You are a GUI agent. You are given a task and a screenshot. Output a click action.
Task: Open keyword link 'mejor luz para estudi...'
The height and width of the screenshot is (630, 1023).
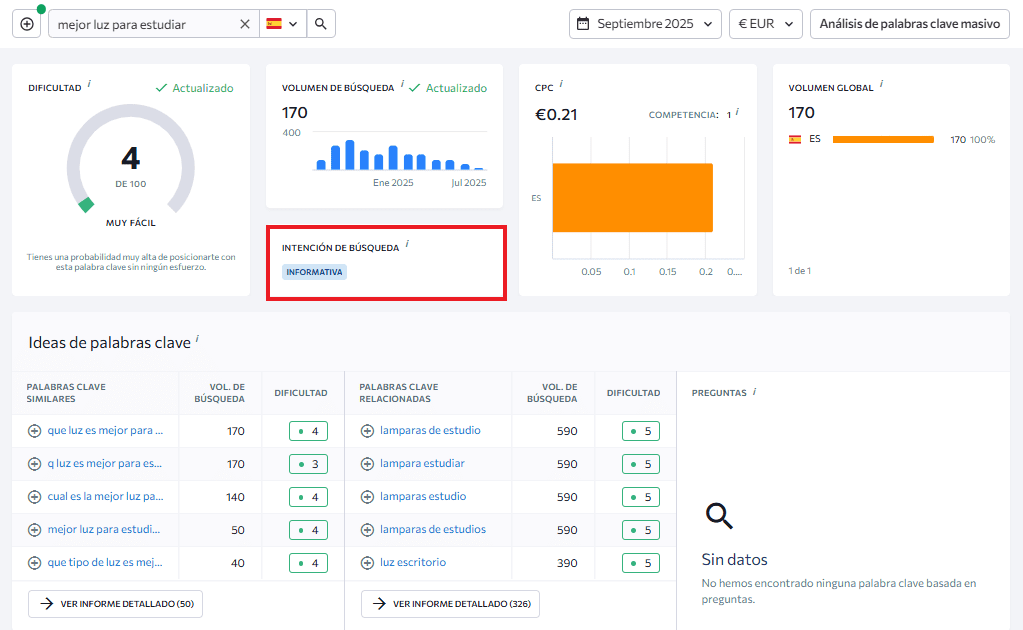(x=104, y=529)
